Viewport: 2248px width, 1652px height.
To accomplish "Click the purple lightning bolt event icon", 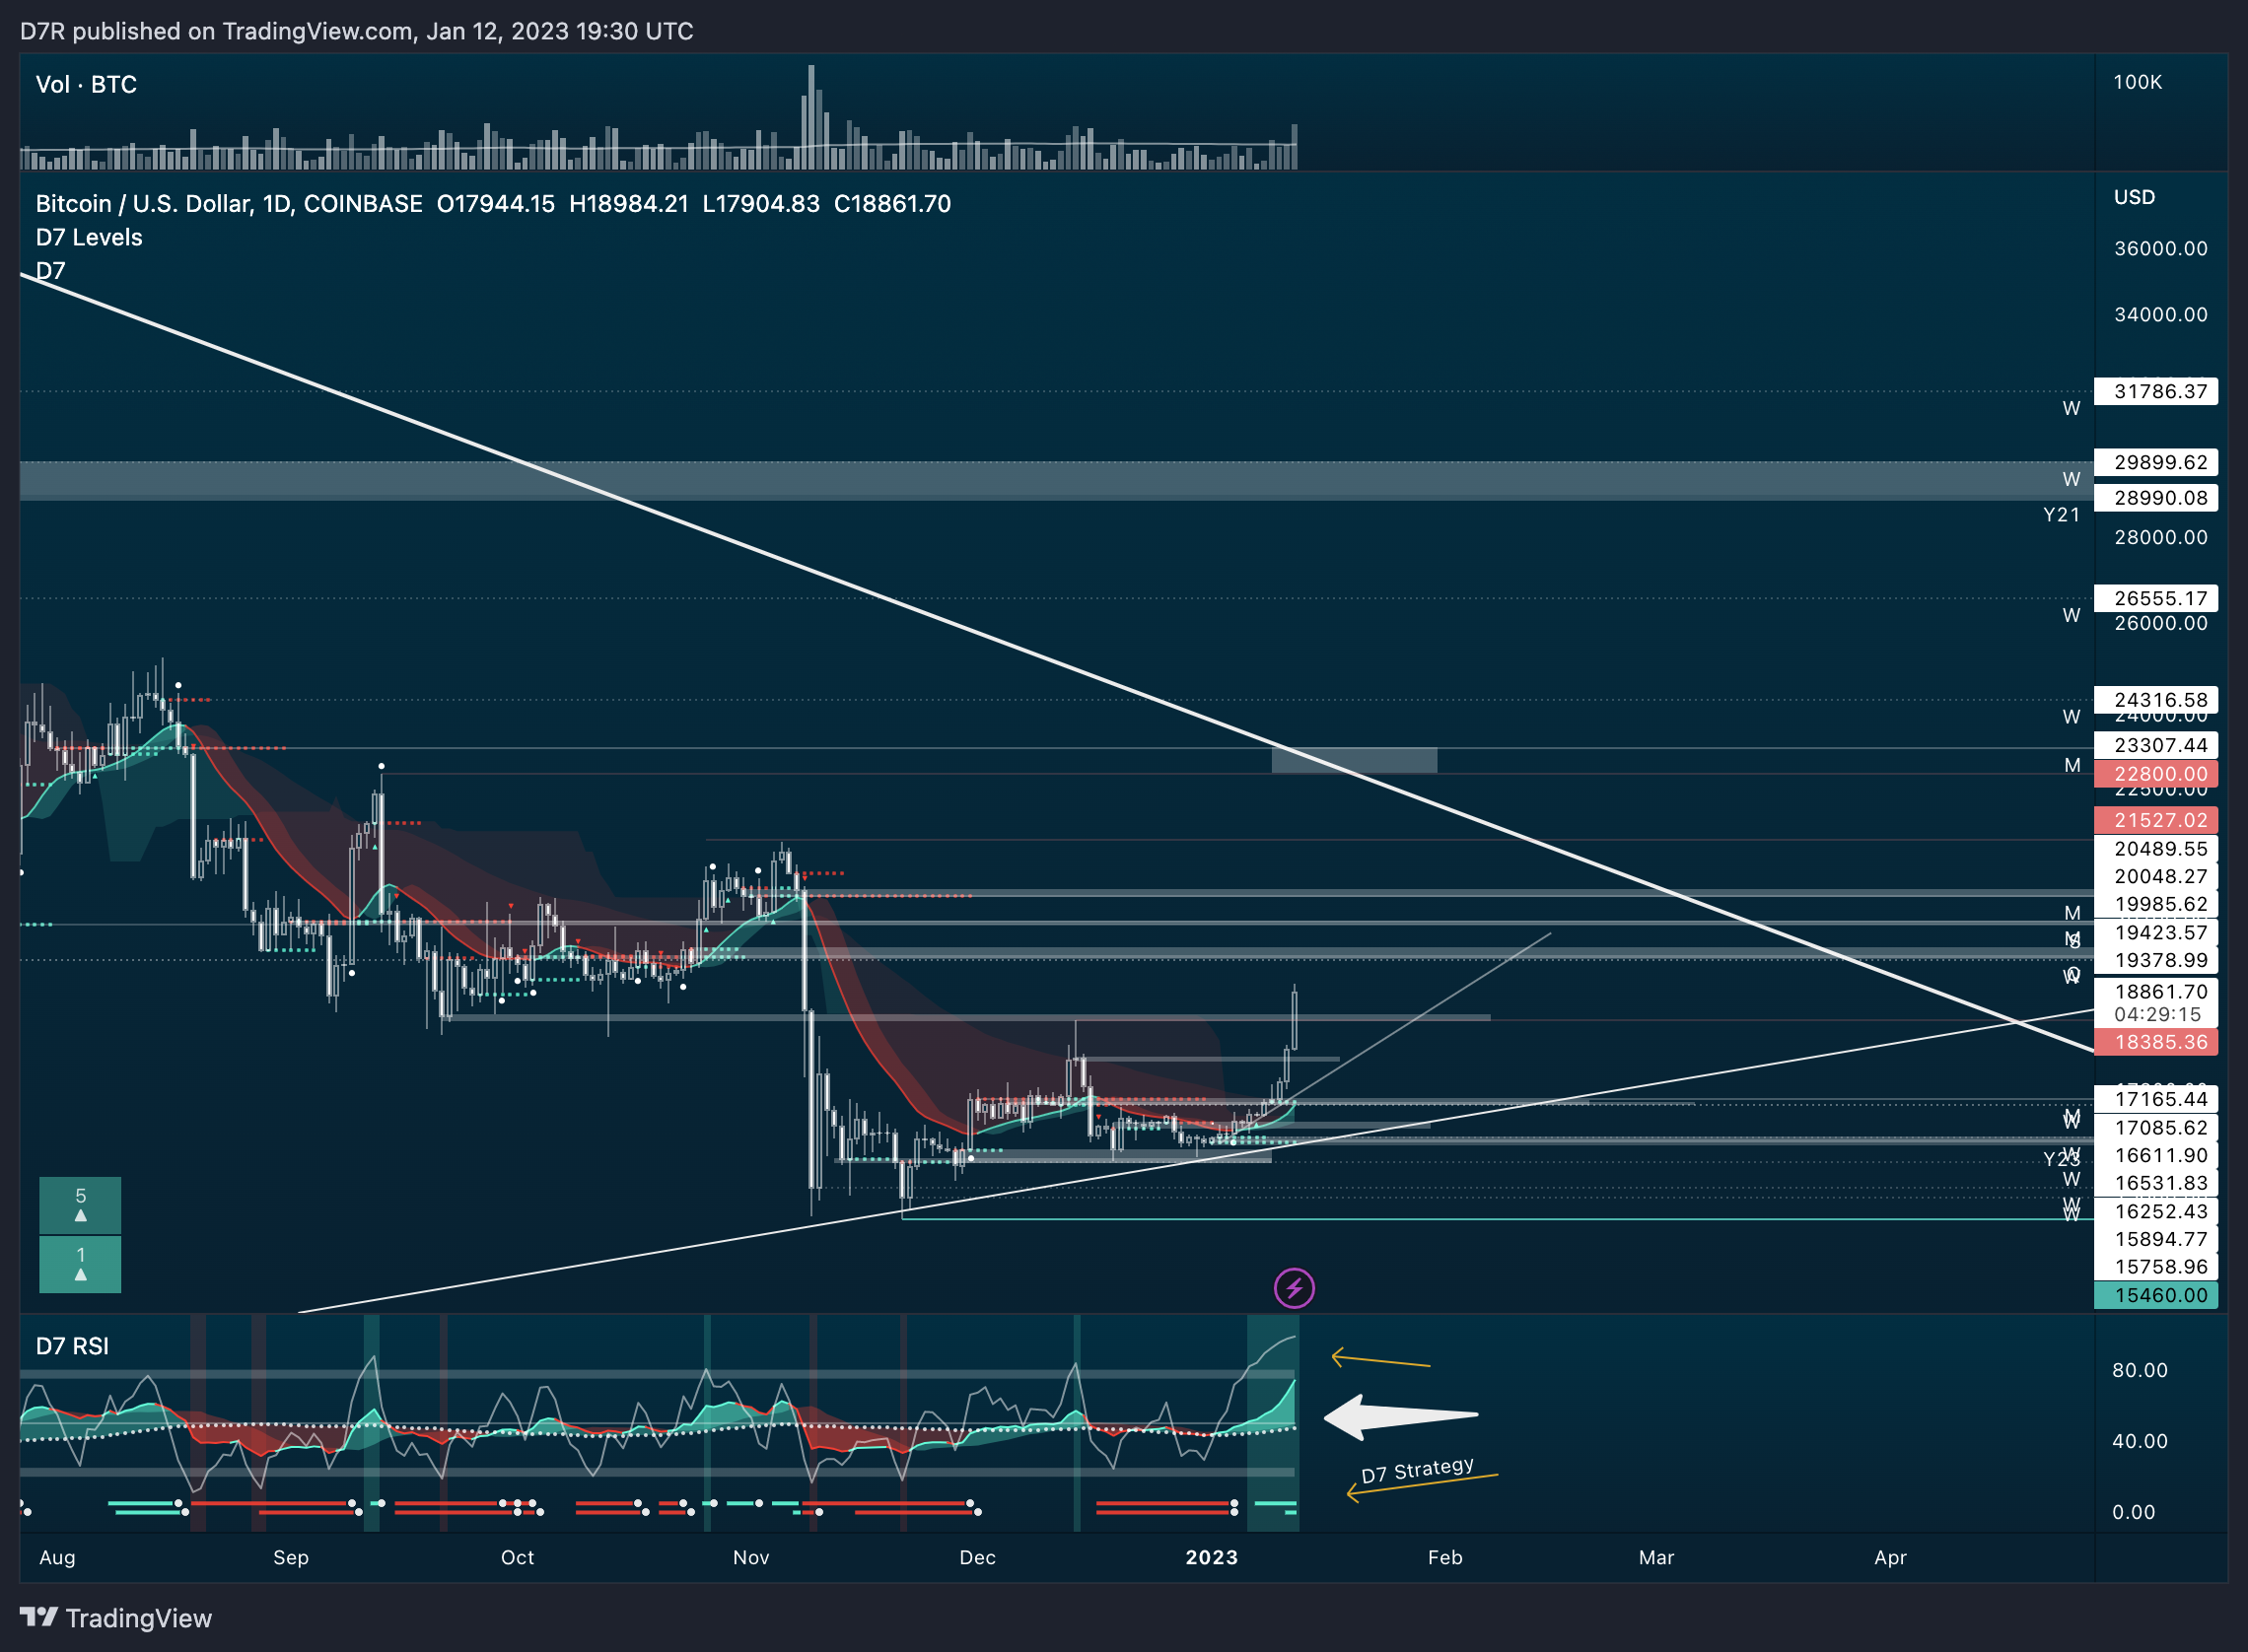I will click(x=1294, y=1288).
